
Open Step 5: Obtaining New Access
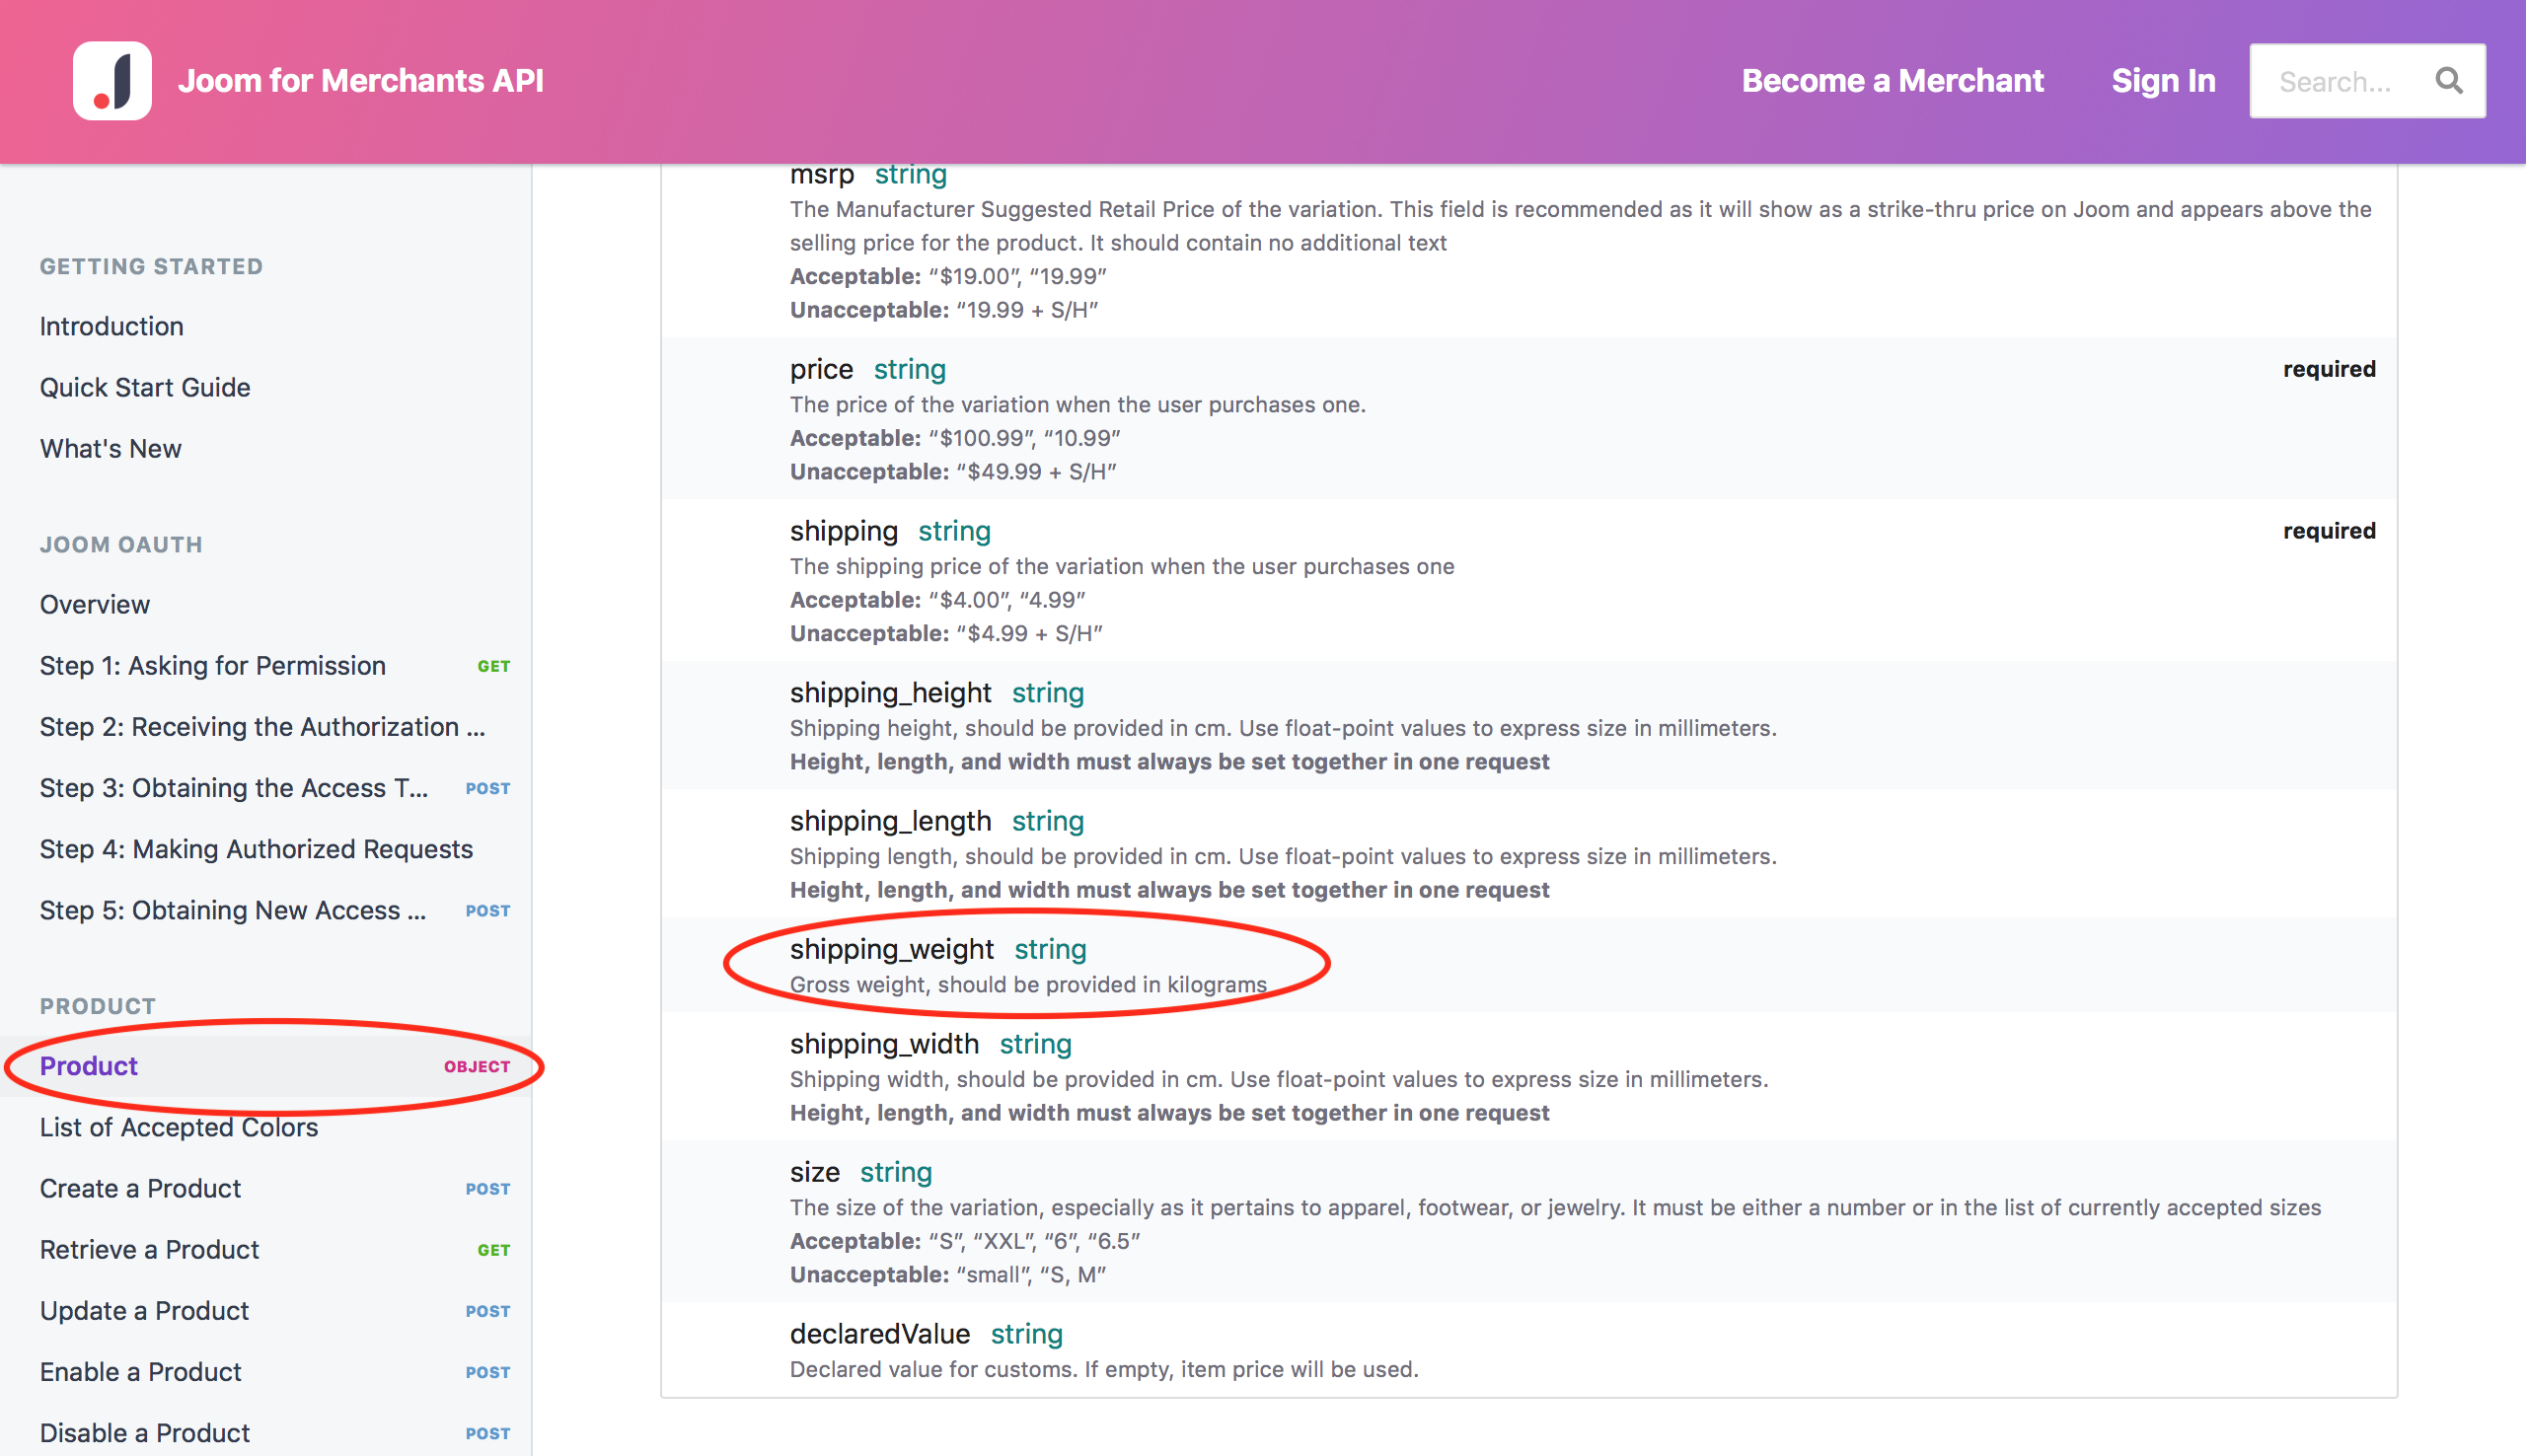[x=233, y=910]
